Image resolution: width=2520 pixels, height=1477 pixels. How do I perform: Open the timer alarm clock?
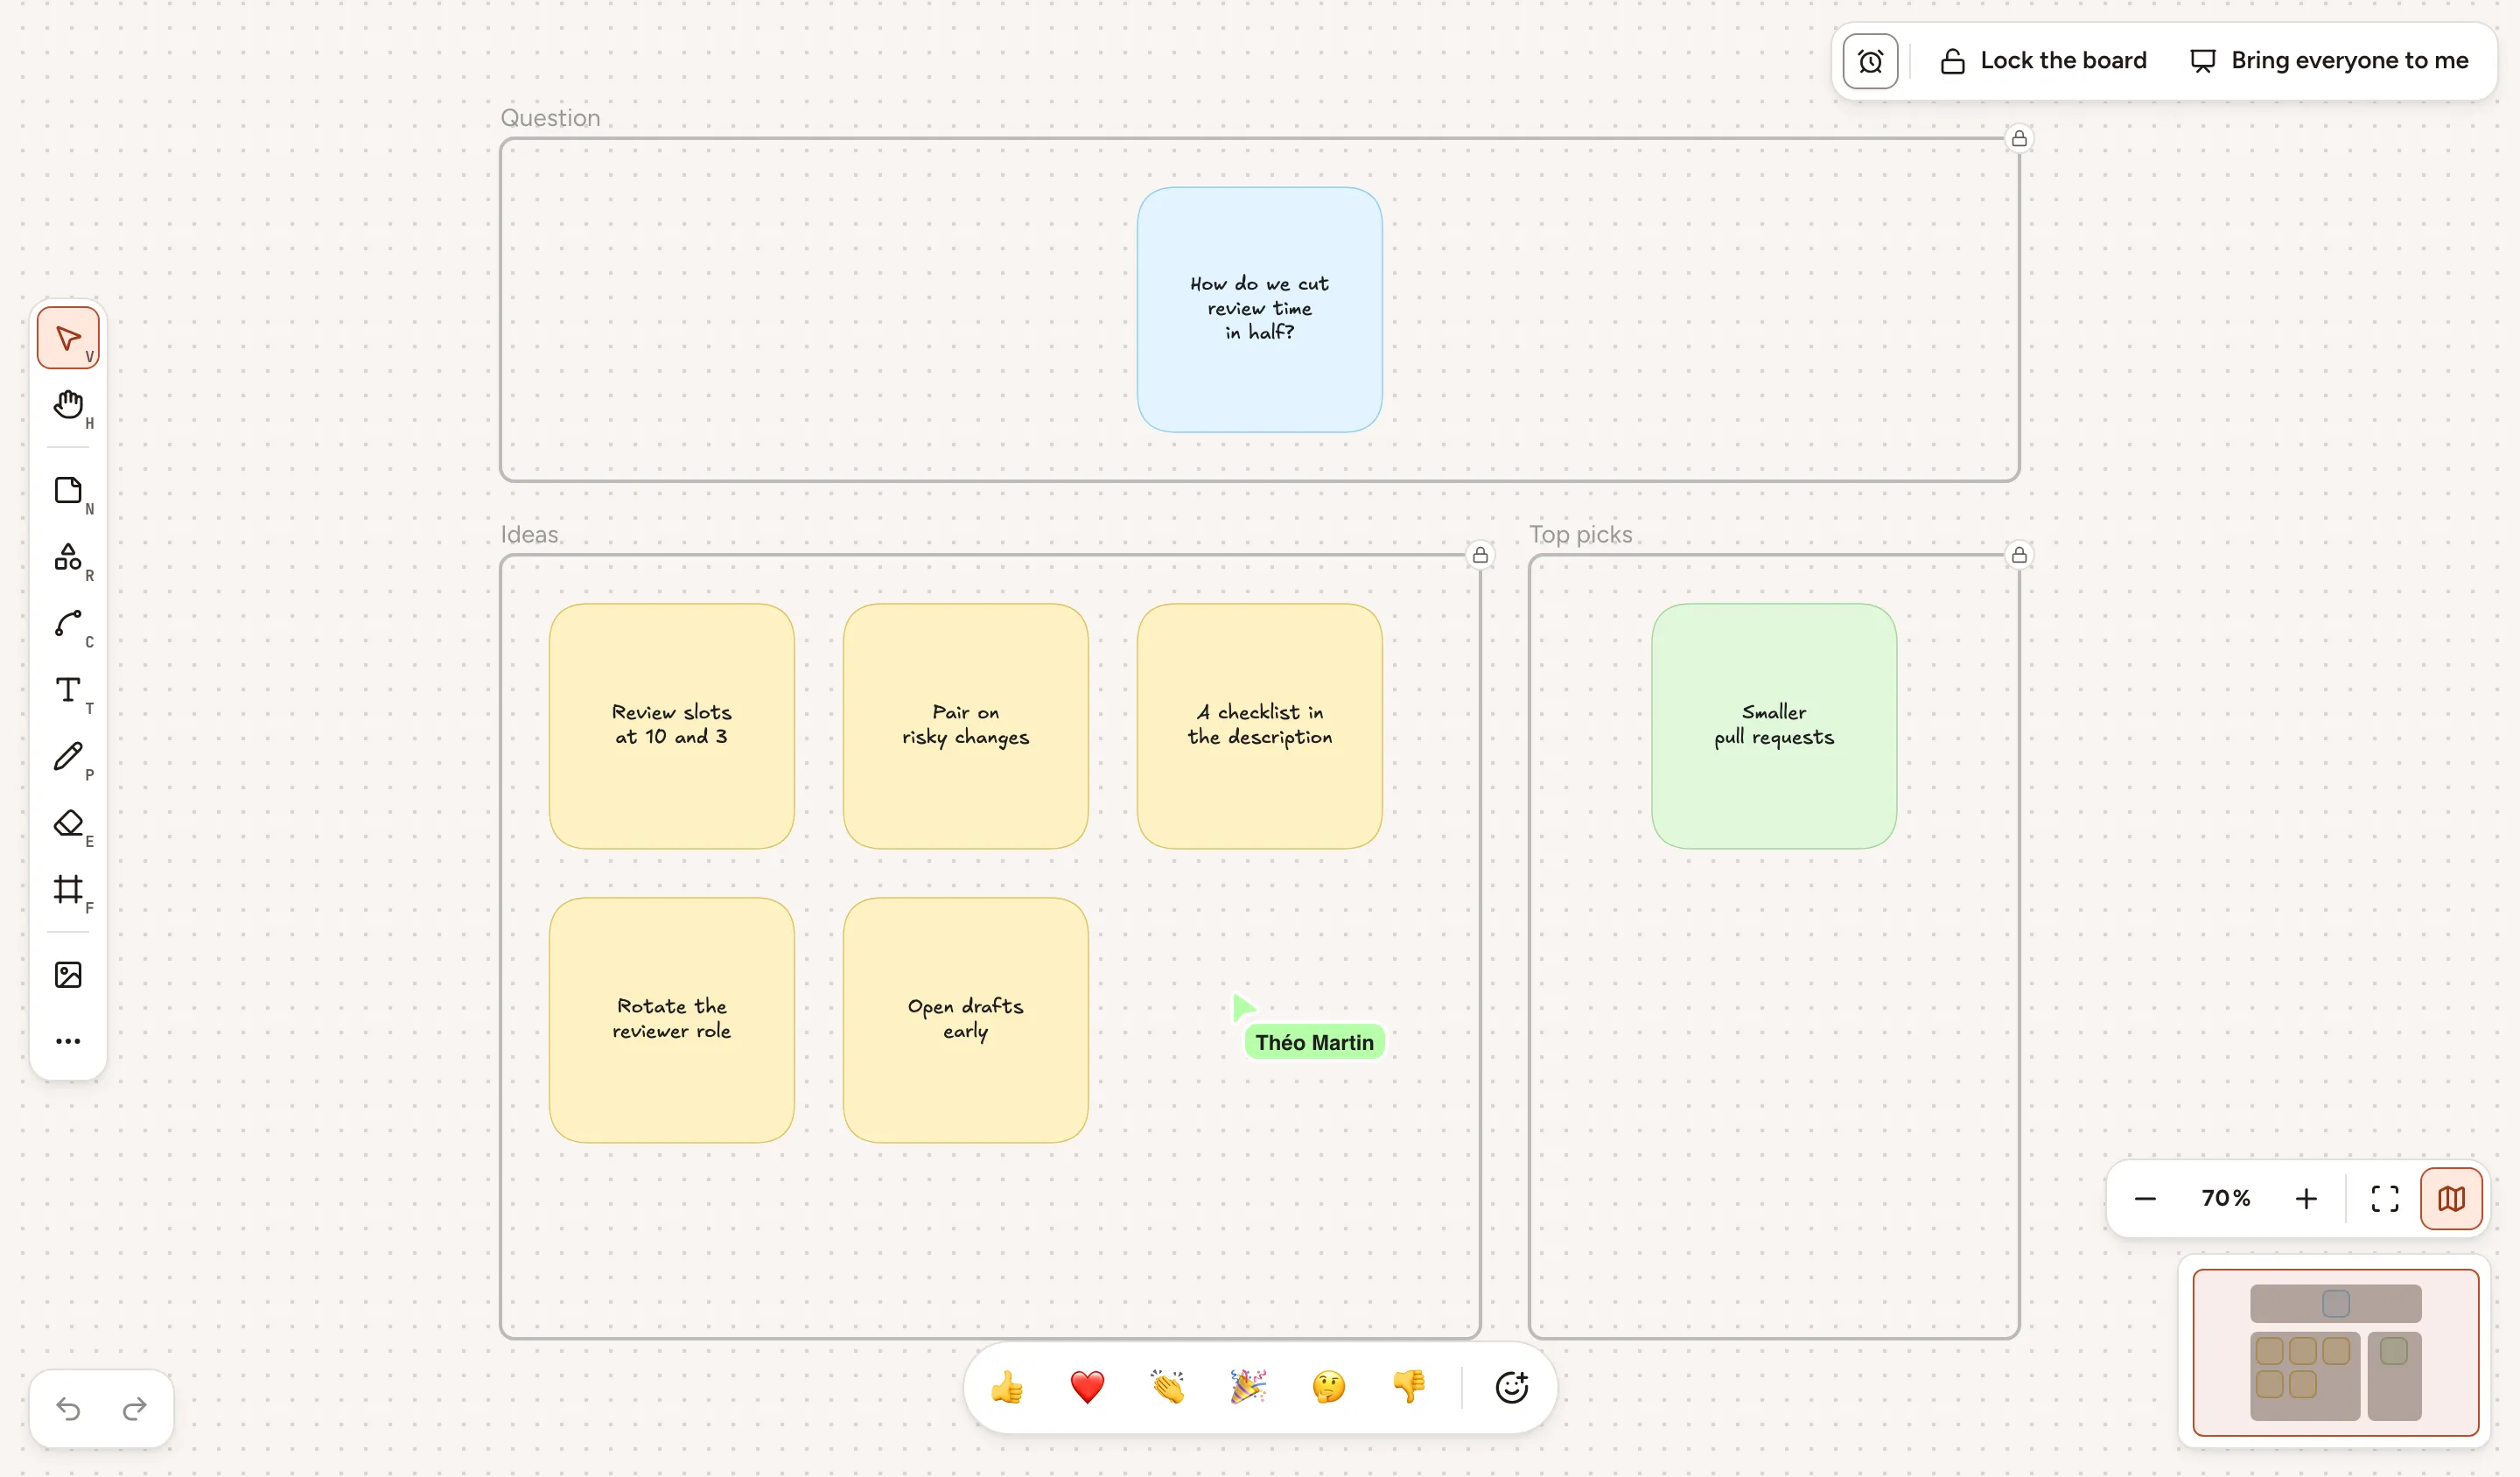pos(1870,61)
